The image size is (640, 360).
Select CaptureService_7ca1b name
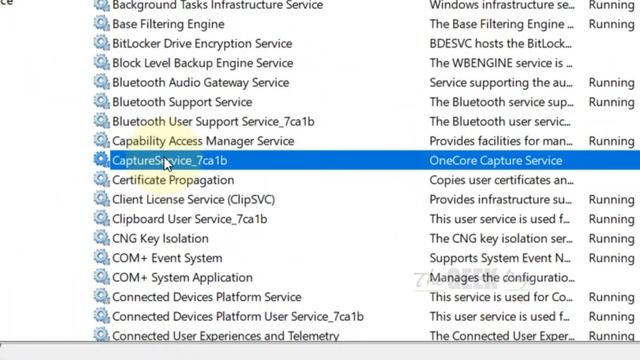coord(169,161)
